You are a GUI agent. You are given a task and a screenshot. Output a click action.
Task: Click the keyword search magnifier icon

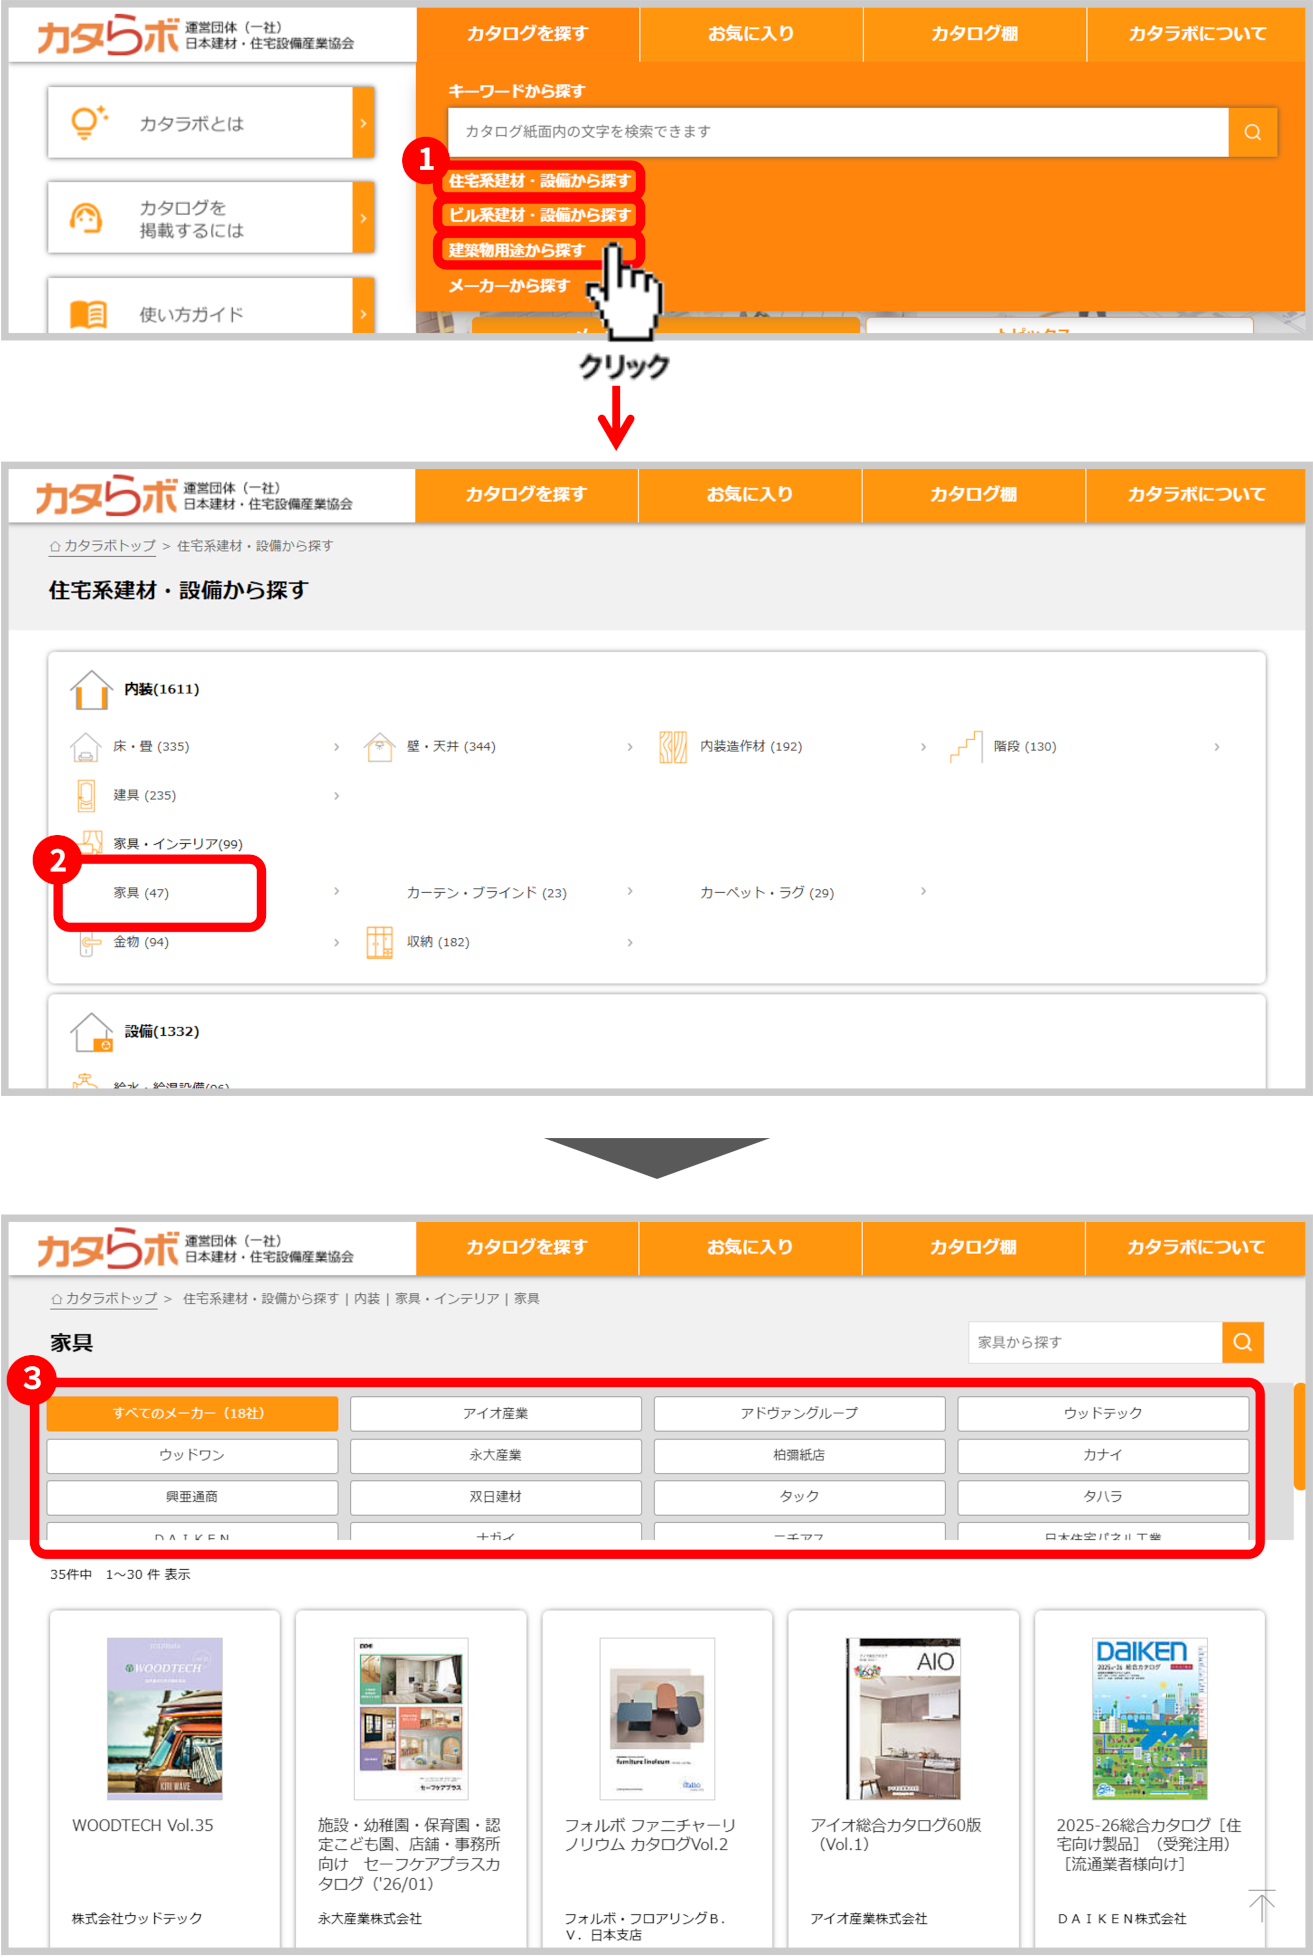(x=1252, y=132)
